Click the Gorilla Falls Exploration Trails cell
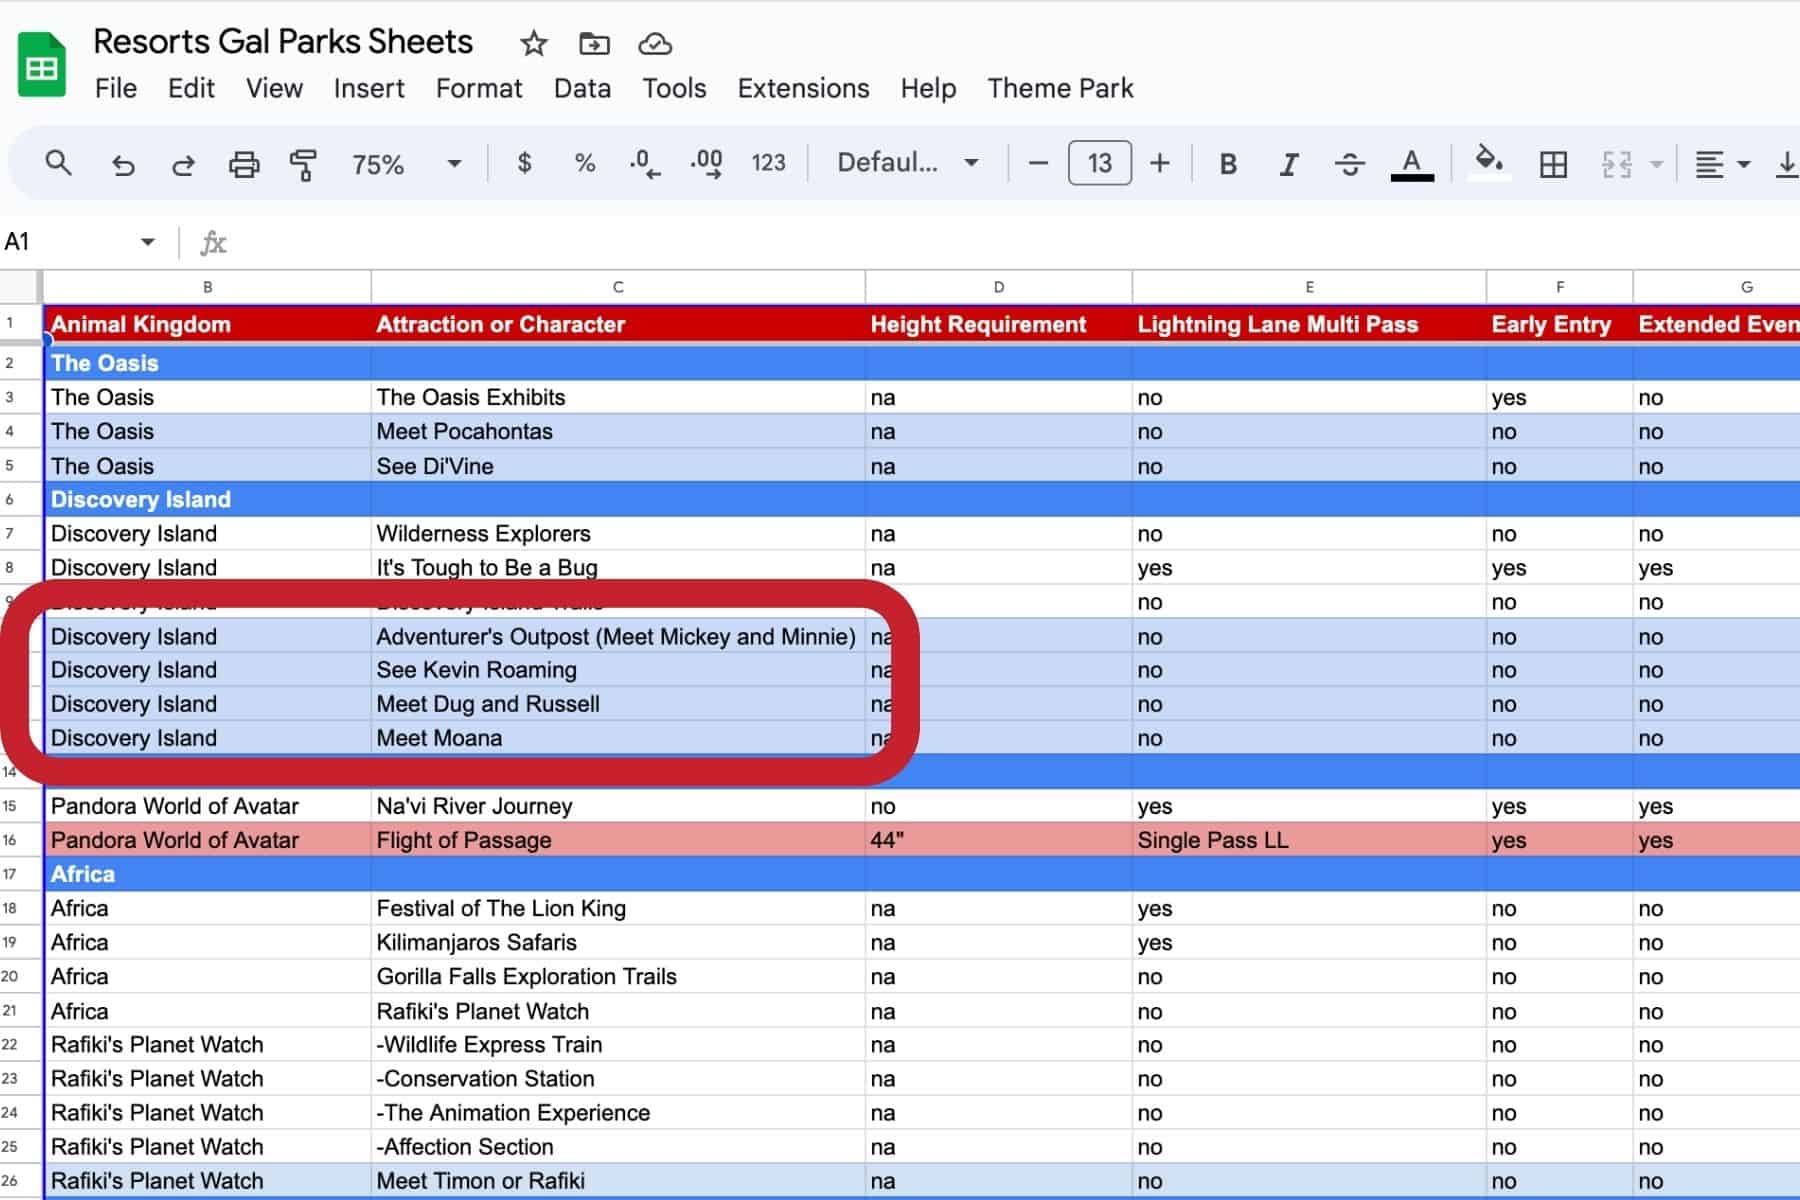The width and height of the screenshot is (1800, 1200). point(618,976)
